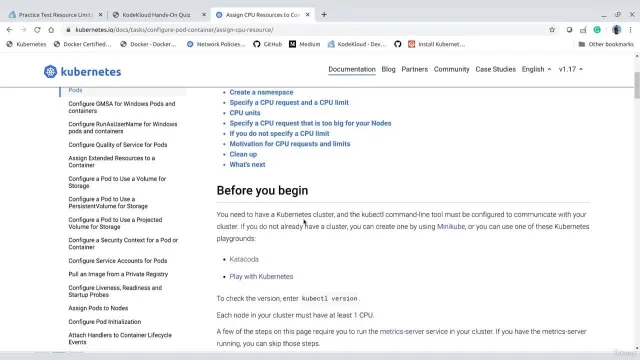The width and height of the screenshot is (640, 360).
Task: Open the 'CPU units' contents link
Action: pyautogui.click(x=244, y=113)
